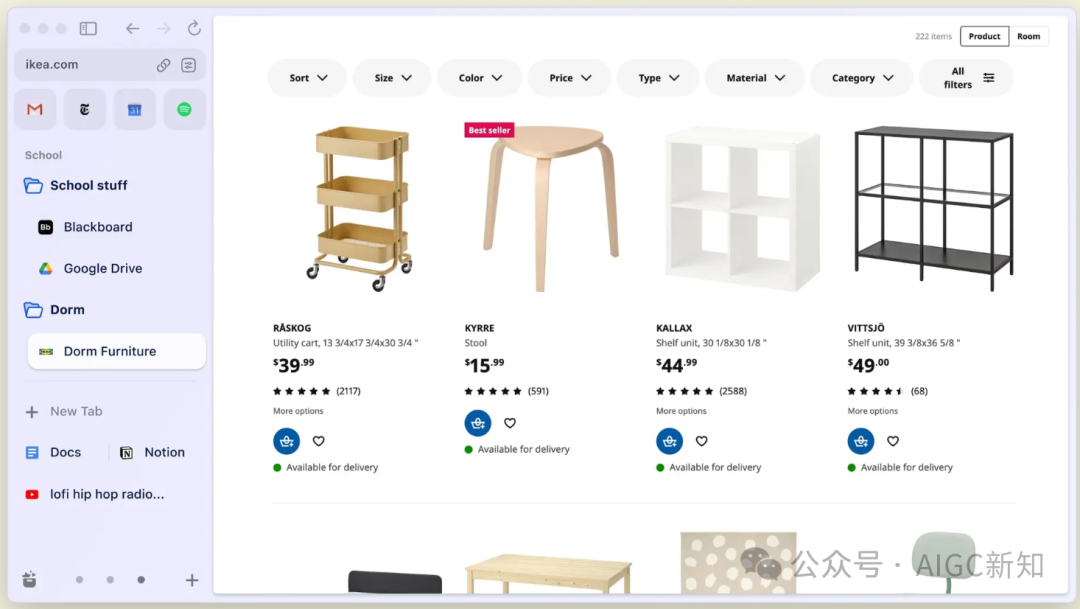Favorite the VITTSJÖ shelf unit with heart

[x=893, y=441]
